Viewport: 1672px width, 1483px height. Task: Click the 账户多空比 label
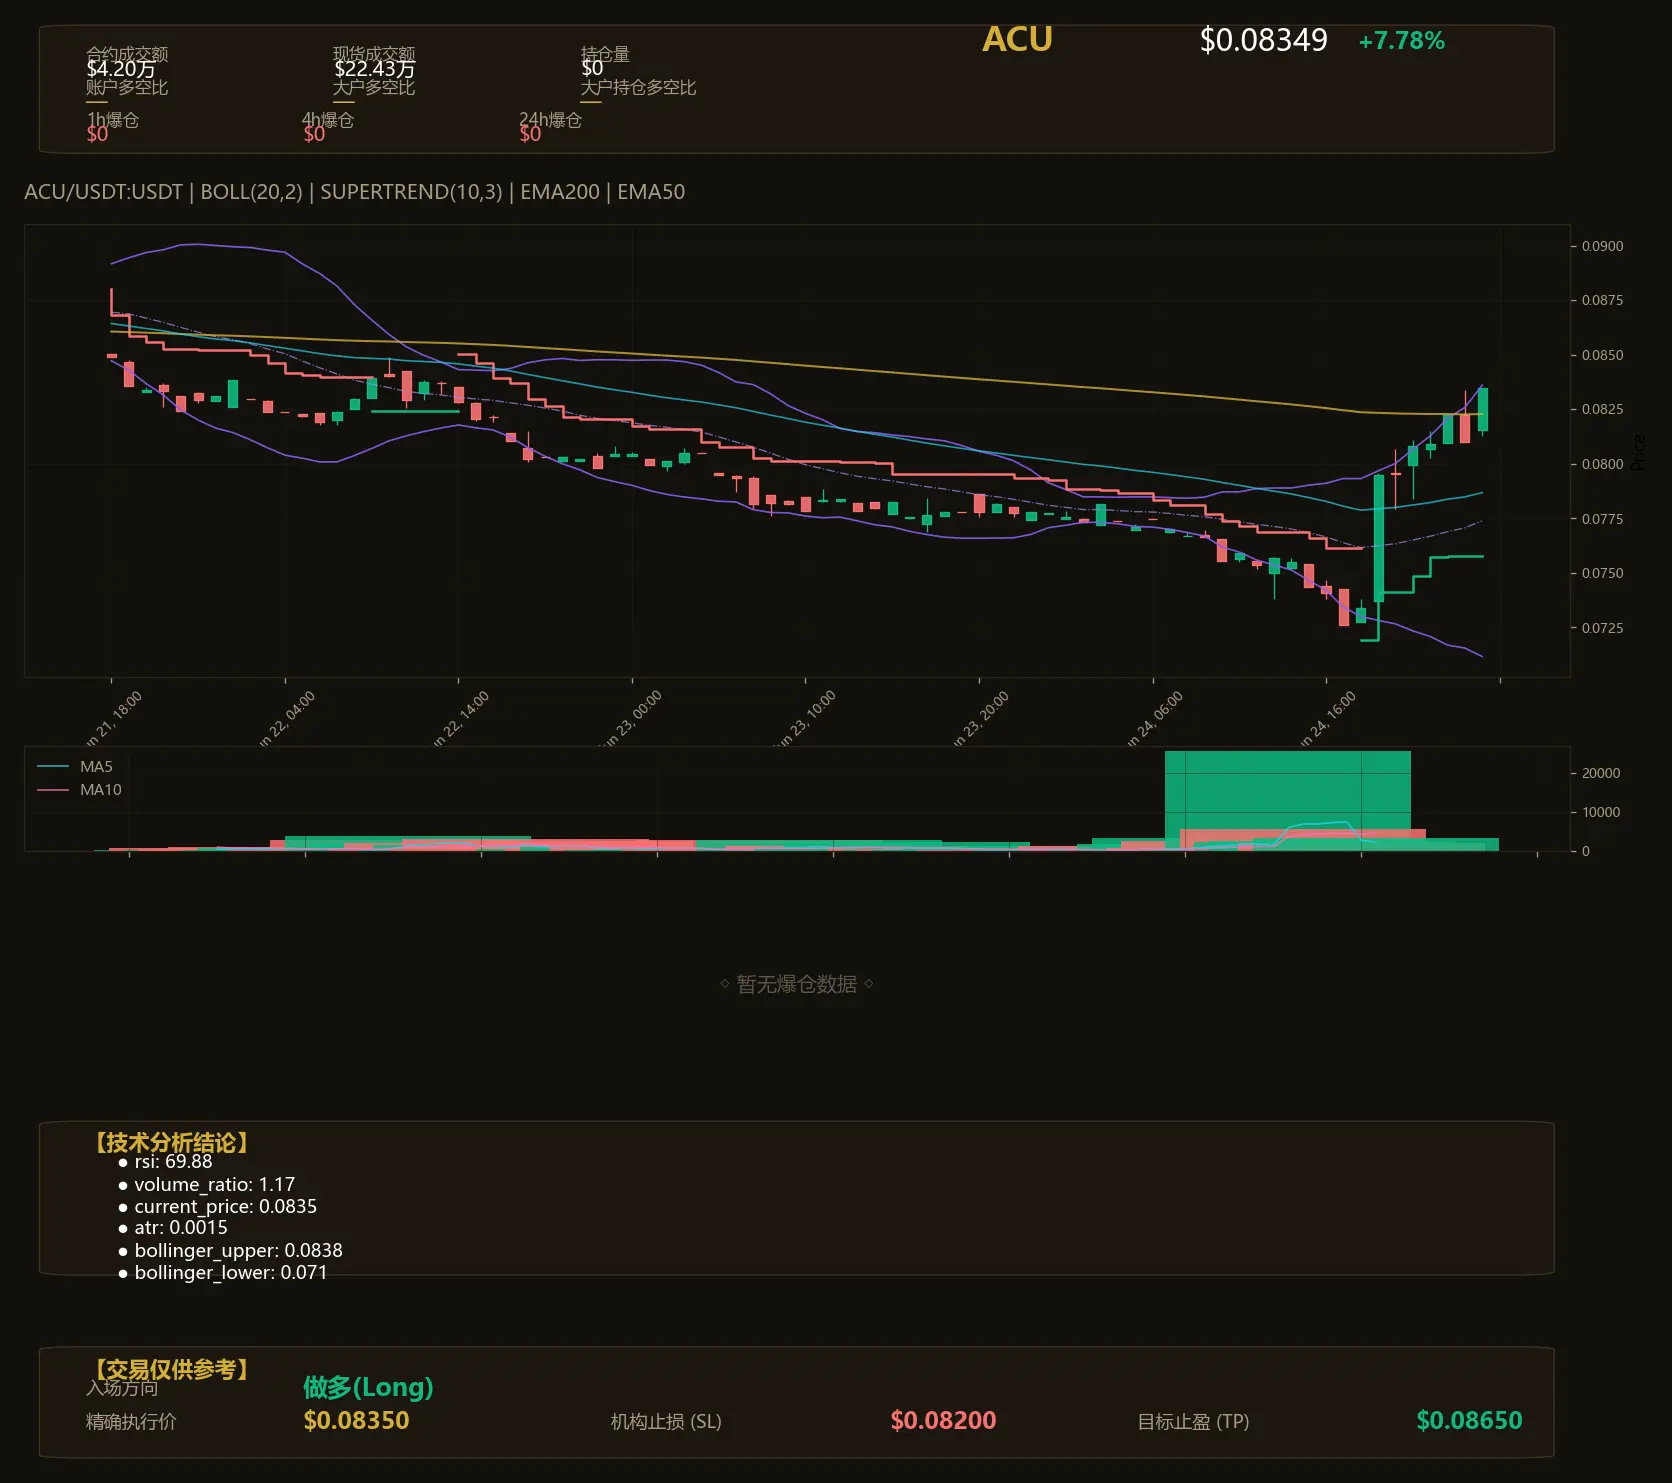coord(127,87)
